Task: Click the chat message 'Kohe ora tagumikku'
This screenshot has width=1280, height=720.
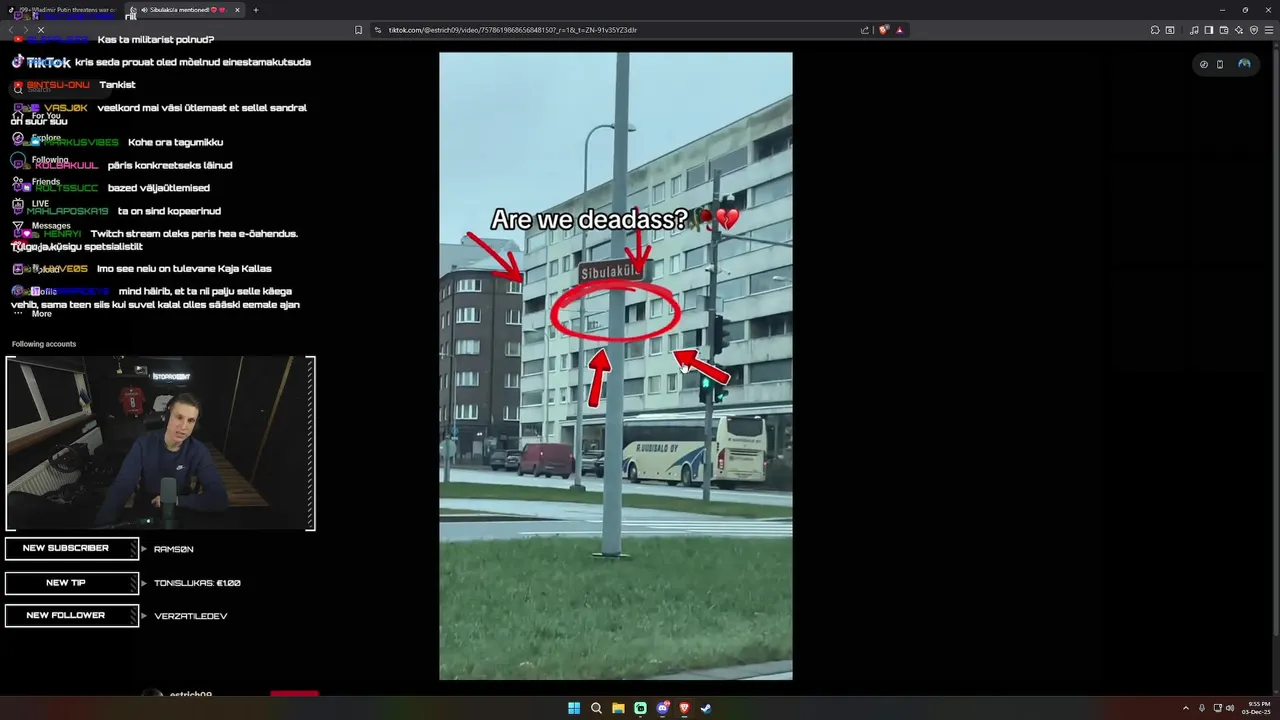Action: pos(175,143)
